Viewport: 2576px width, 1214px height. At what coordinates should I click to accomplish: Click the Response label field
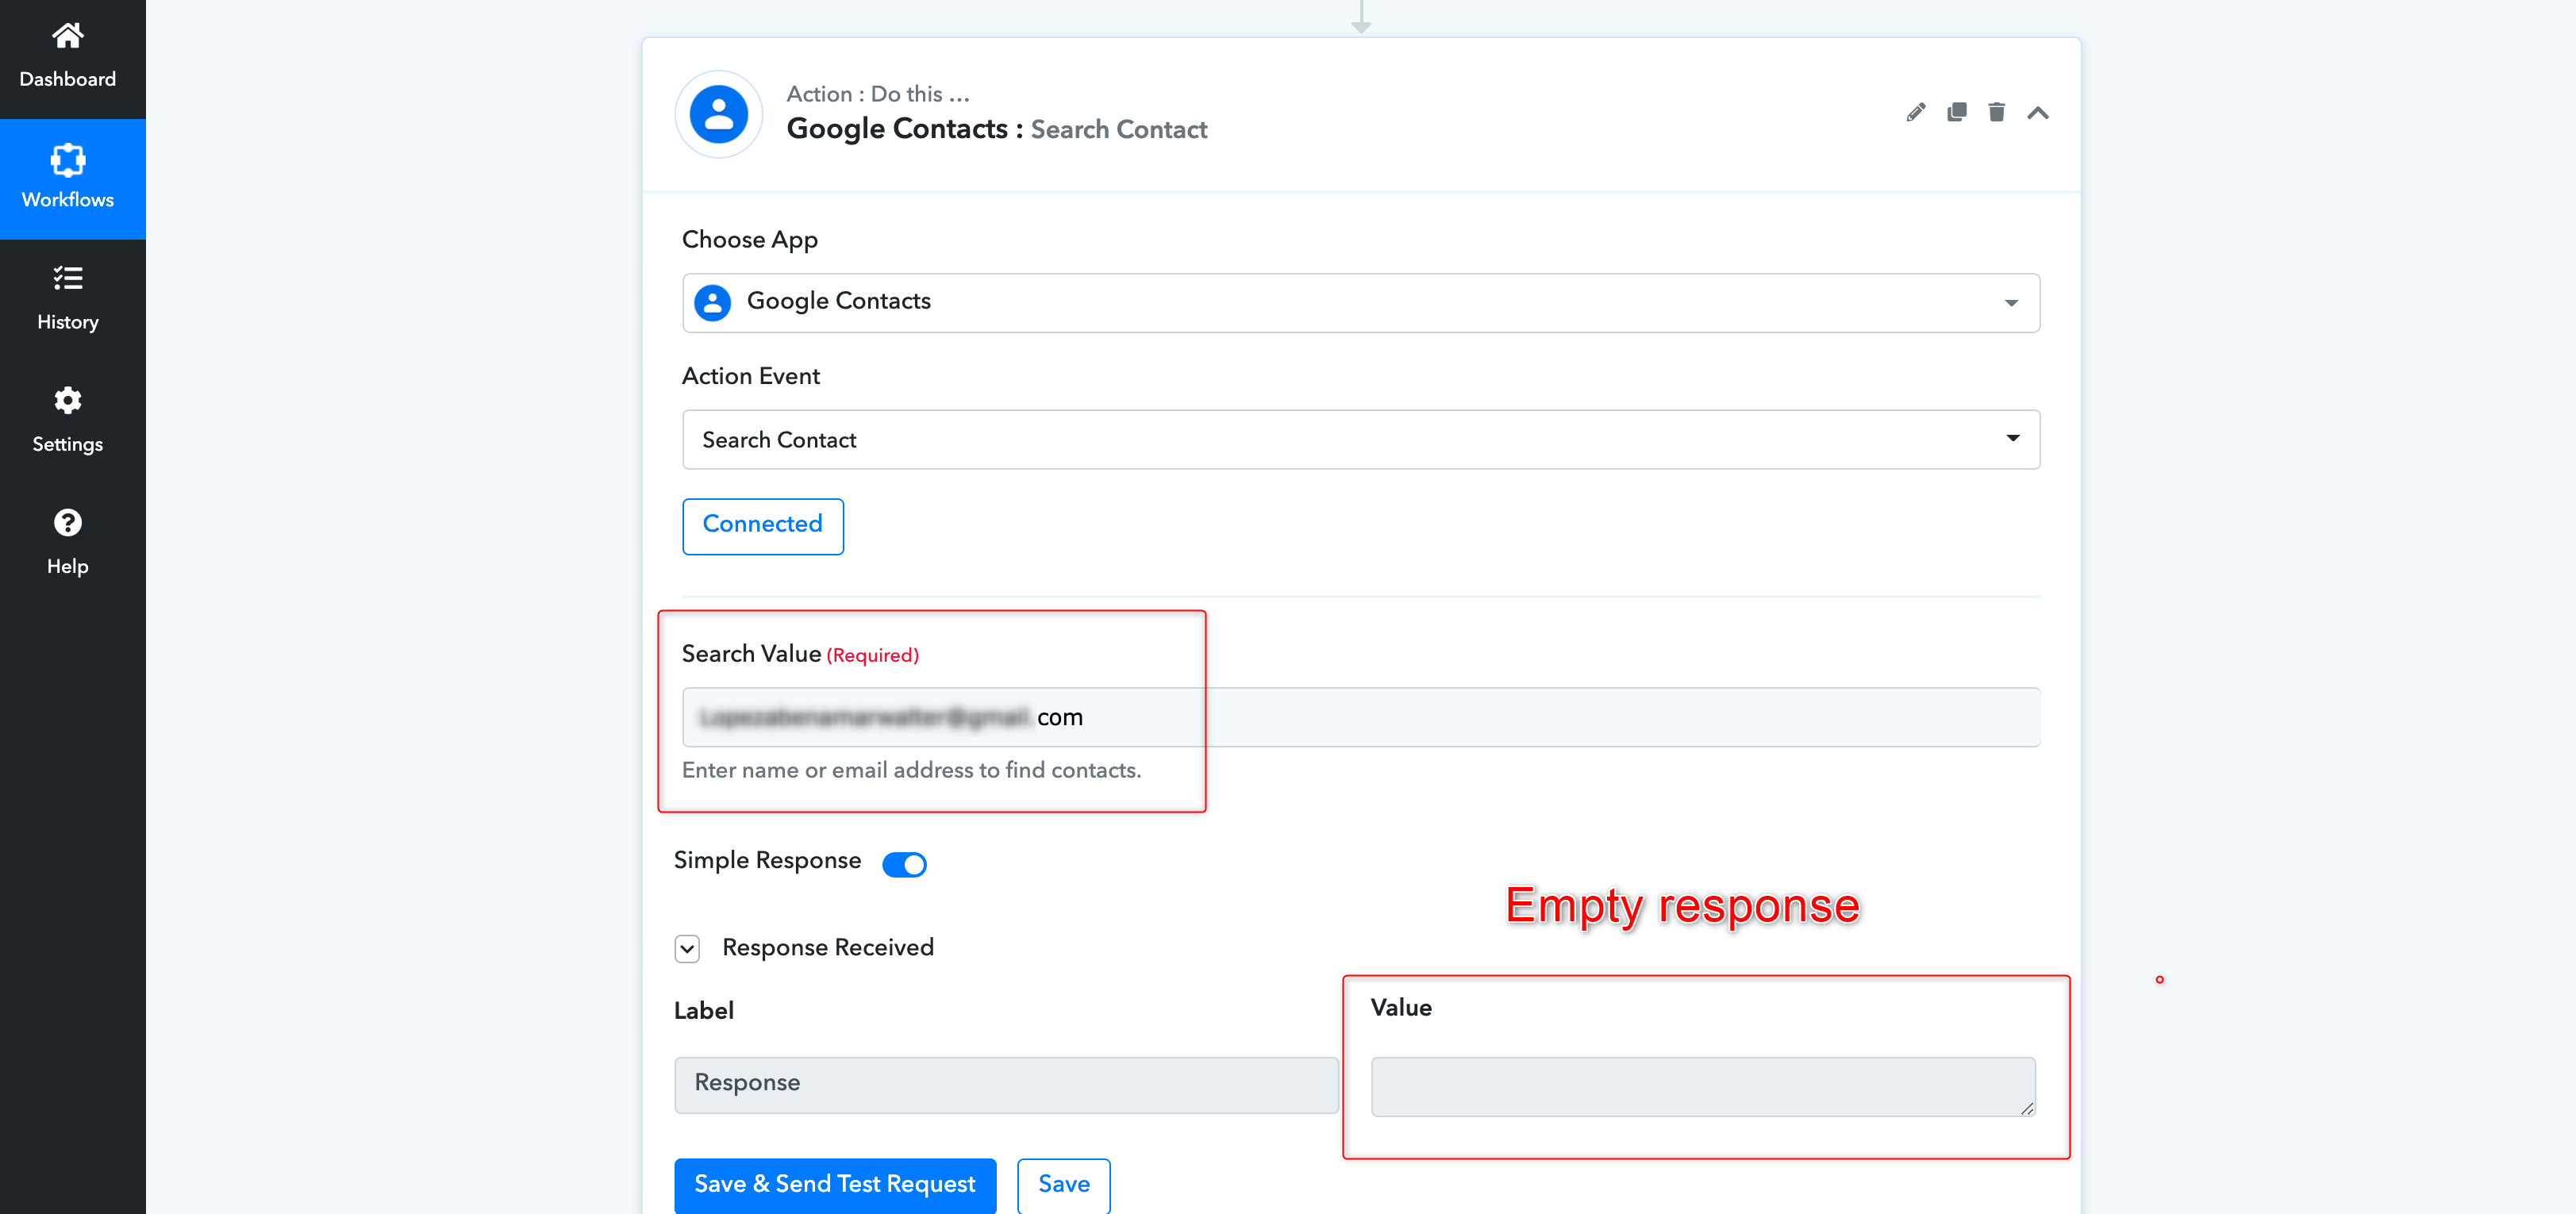coord(1006,1084)
